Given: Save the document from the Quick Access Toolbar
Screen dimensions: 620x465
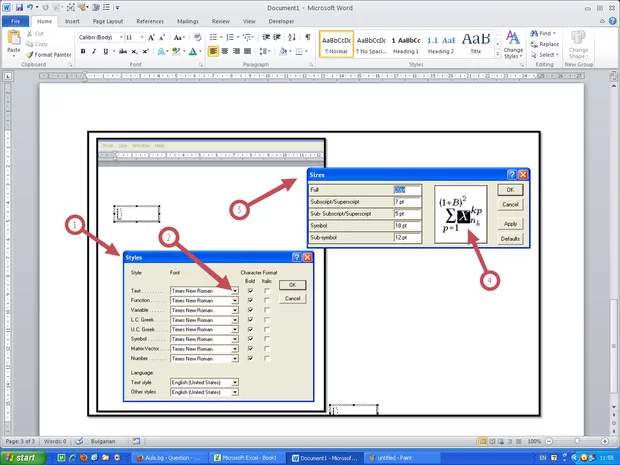Looking at the screenshot, I should tap(19, 8).
